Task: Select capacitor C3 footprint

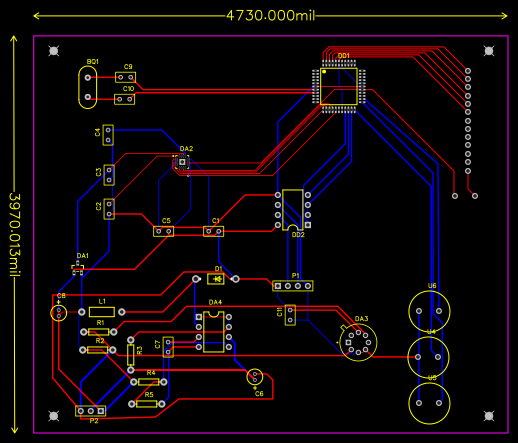Action: pos(109,175)
